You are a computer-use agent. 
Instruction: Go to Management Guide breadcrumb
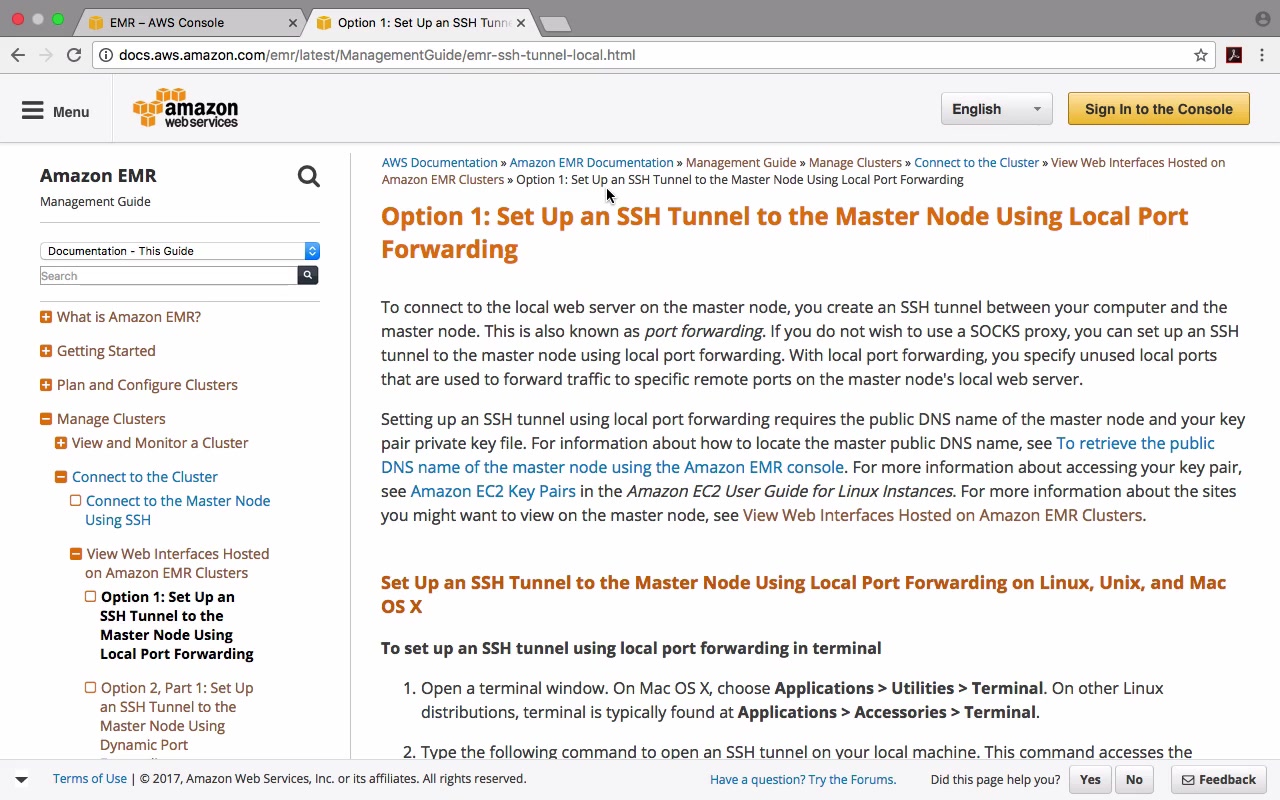coord(741,162)
